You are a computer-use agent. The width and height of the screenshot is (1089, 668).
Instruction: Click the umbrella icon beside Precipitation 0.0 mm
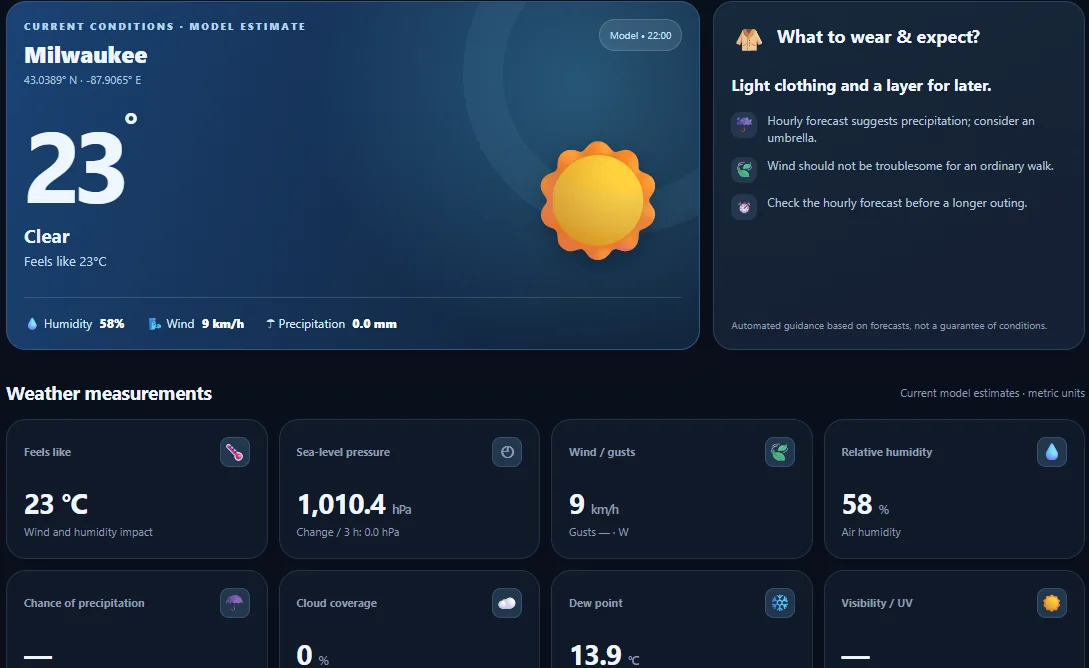(270, 324)
